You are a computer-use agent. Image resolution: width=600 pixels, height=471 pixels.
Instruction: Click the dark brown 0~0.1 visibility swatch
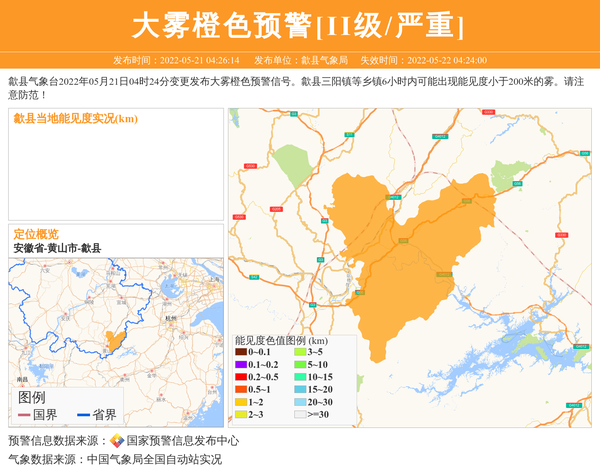(x=241, y=352)
